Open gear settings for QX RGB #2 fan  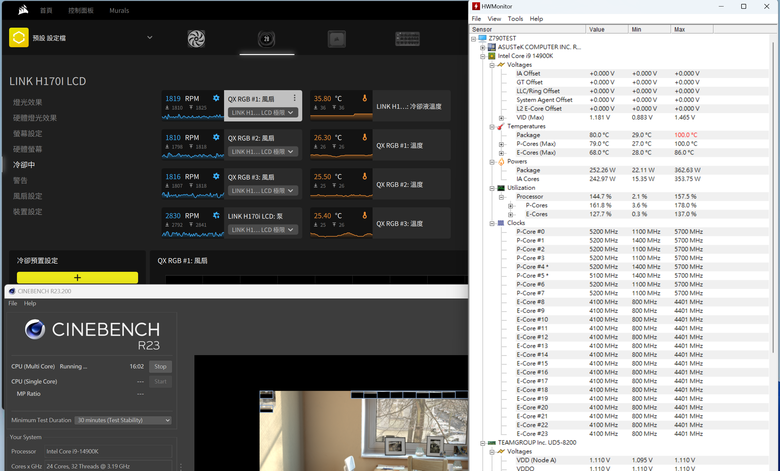point(216,137)
